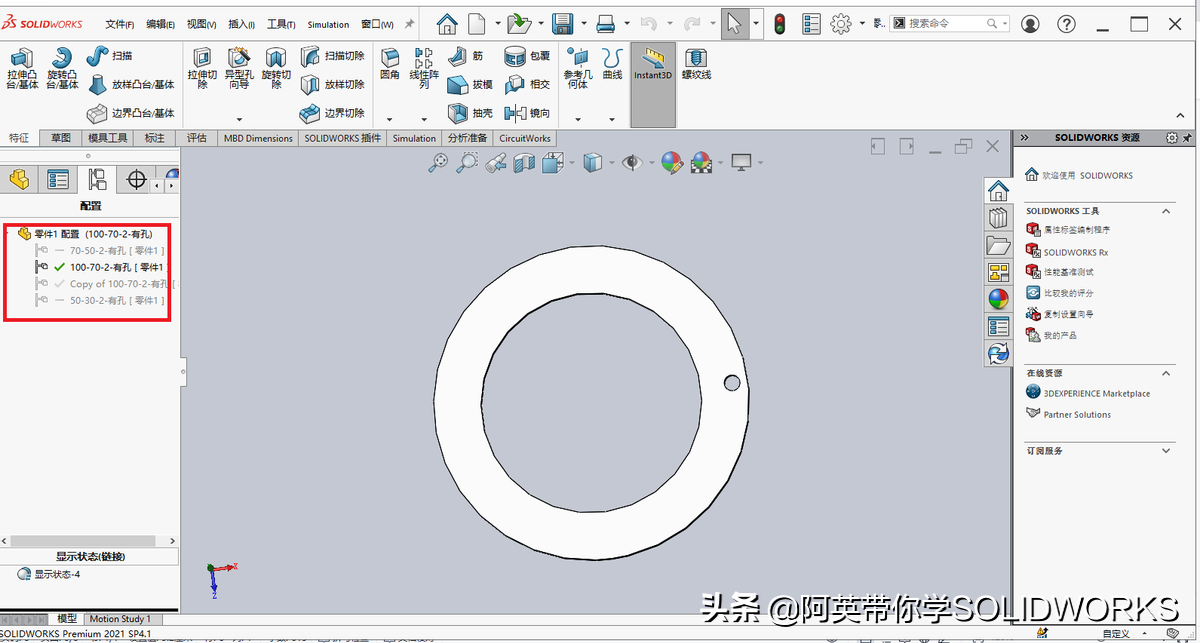Click Zoom to Area magnifier icon
Screen dimensions: 1200x643
click(466, 162)
